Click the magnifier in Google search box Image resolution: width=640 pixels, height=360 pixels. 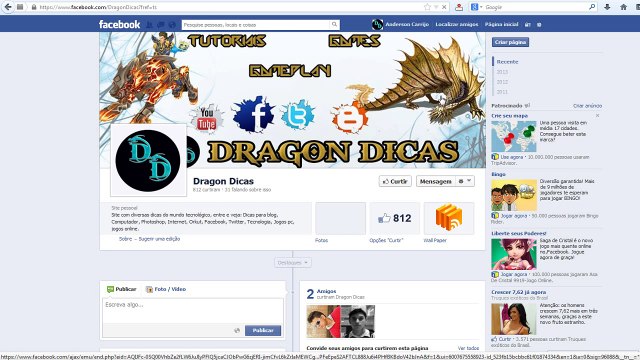tap(592, 7)
